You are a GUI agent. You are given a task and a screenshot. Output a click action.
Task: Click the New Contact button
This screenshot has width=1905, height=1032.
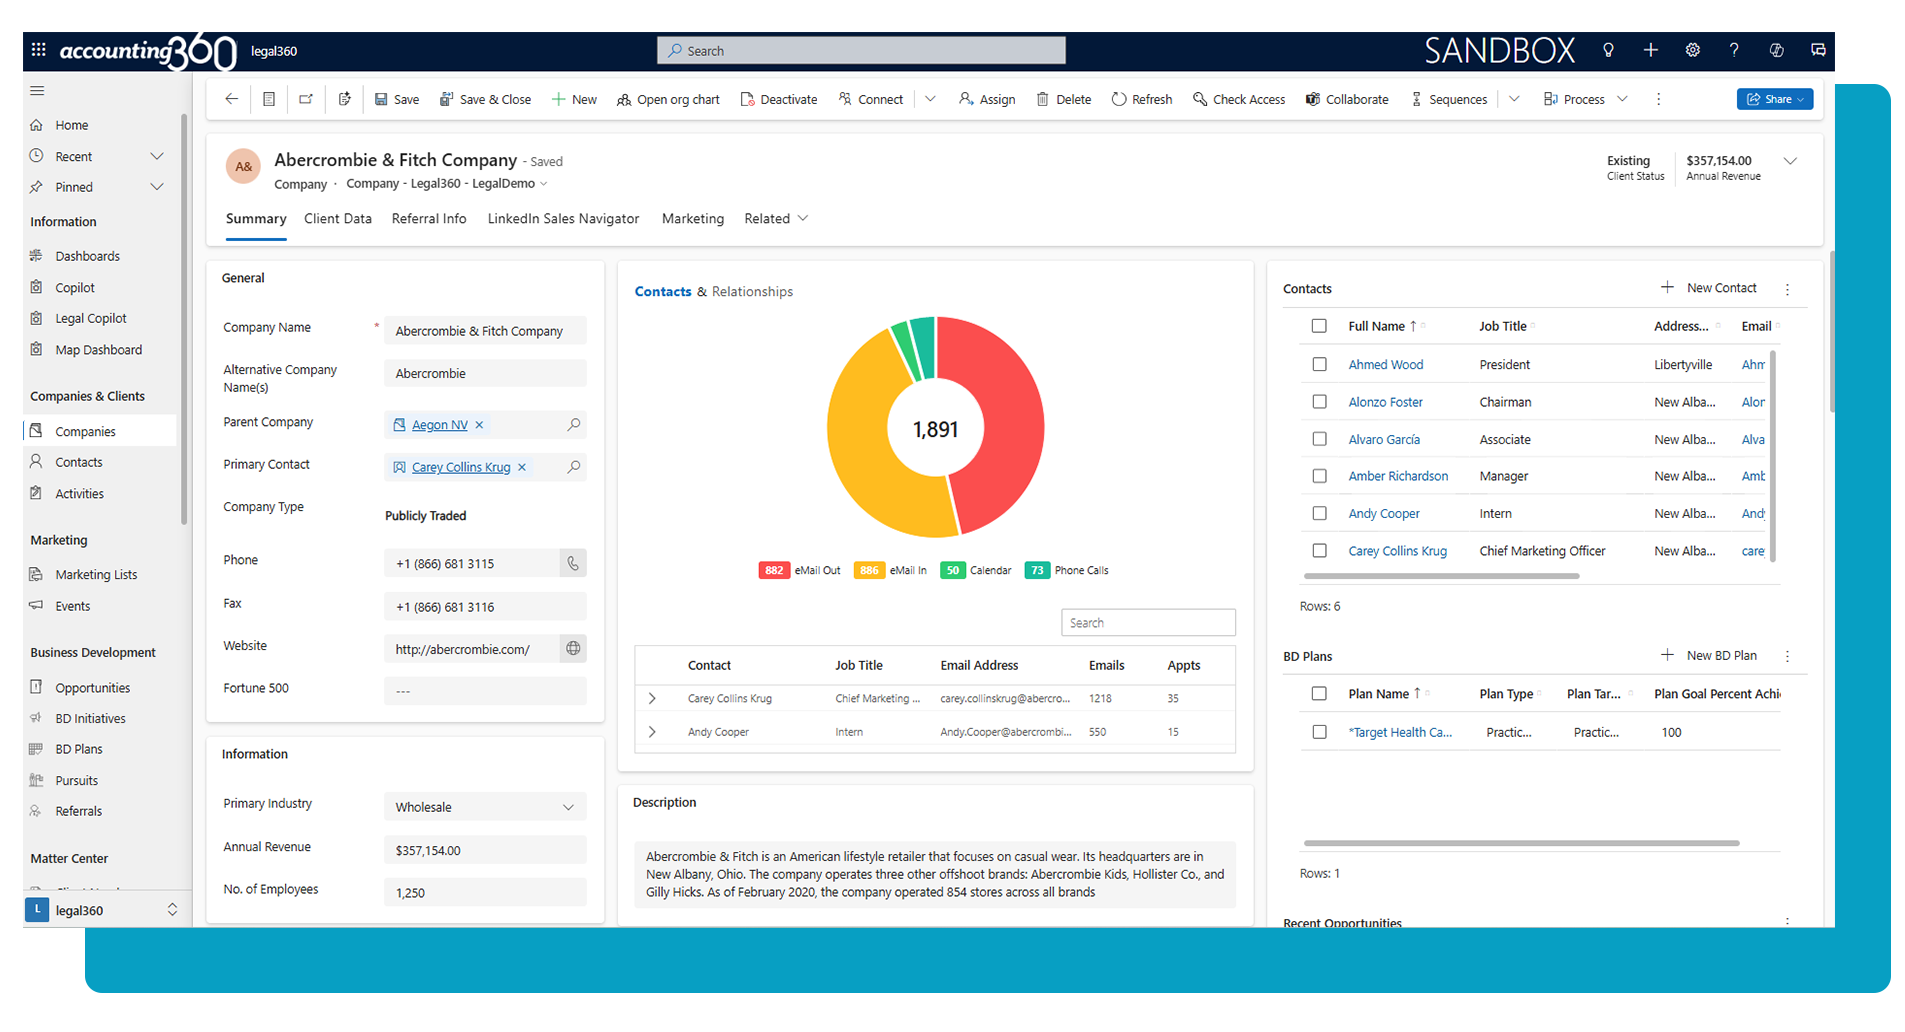(1708, 288)
